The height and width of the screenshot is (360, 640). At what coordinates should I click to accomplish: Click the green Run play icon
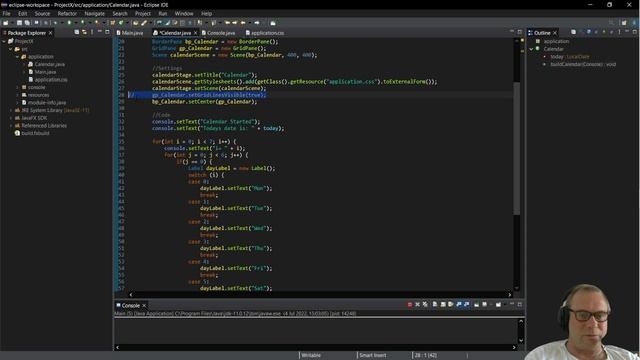click(x=69, y=23)
